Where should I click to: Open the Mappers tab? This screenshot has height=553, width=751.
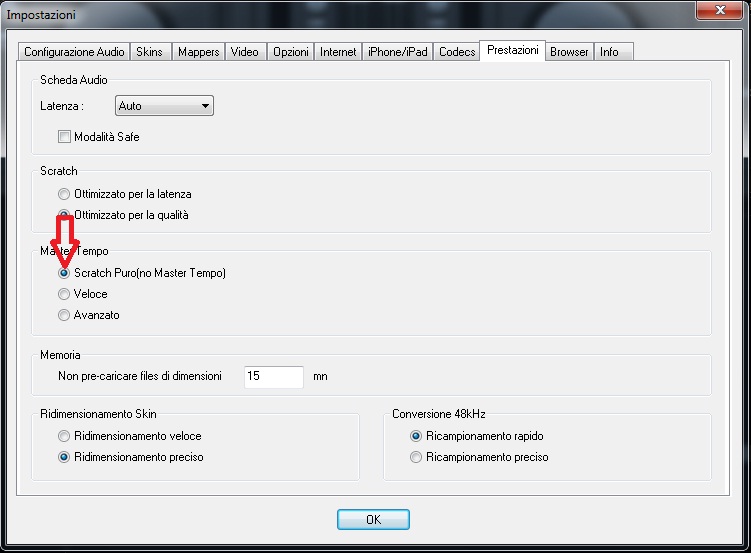(198, 52)
